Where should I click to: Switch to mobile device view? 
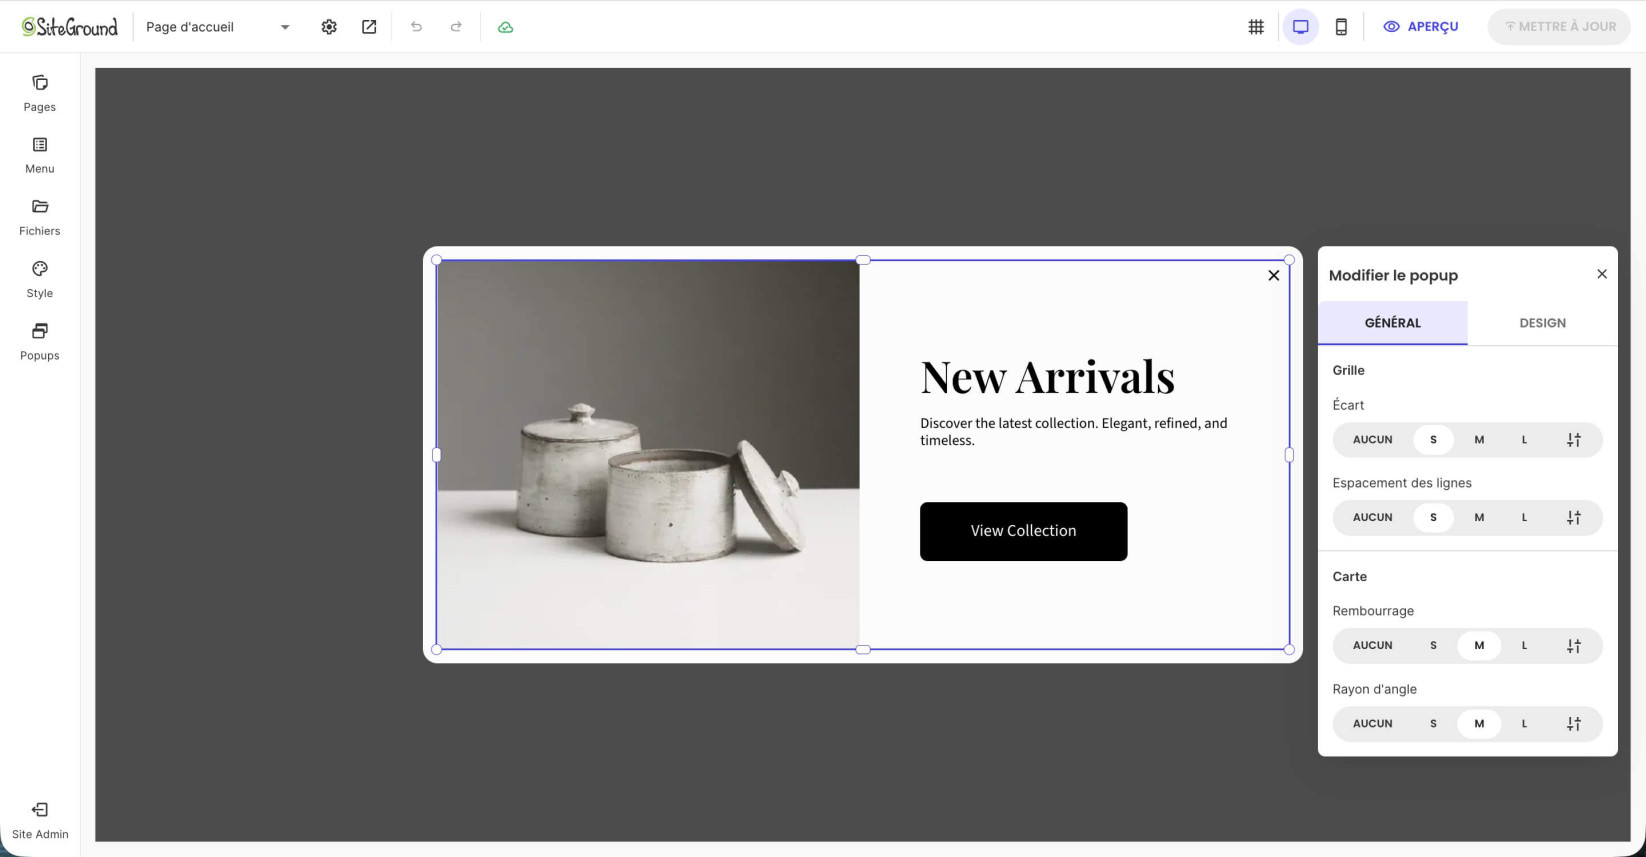[1341, 27]
